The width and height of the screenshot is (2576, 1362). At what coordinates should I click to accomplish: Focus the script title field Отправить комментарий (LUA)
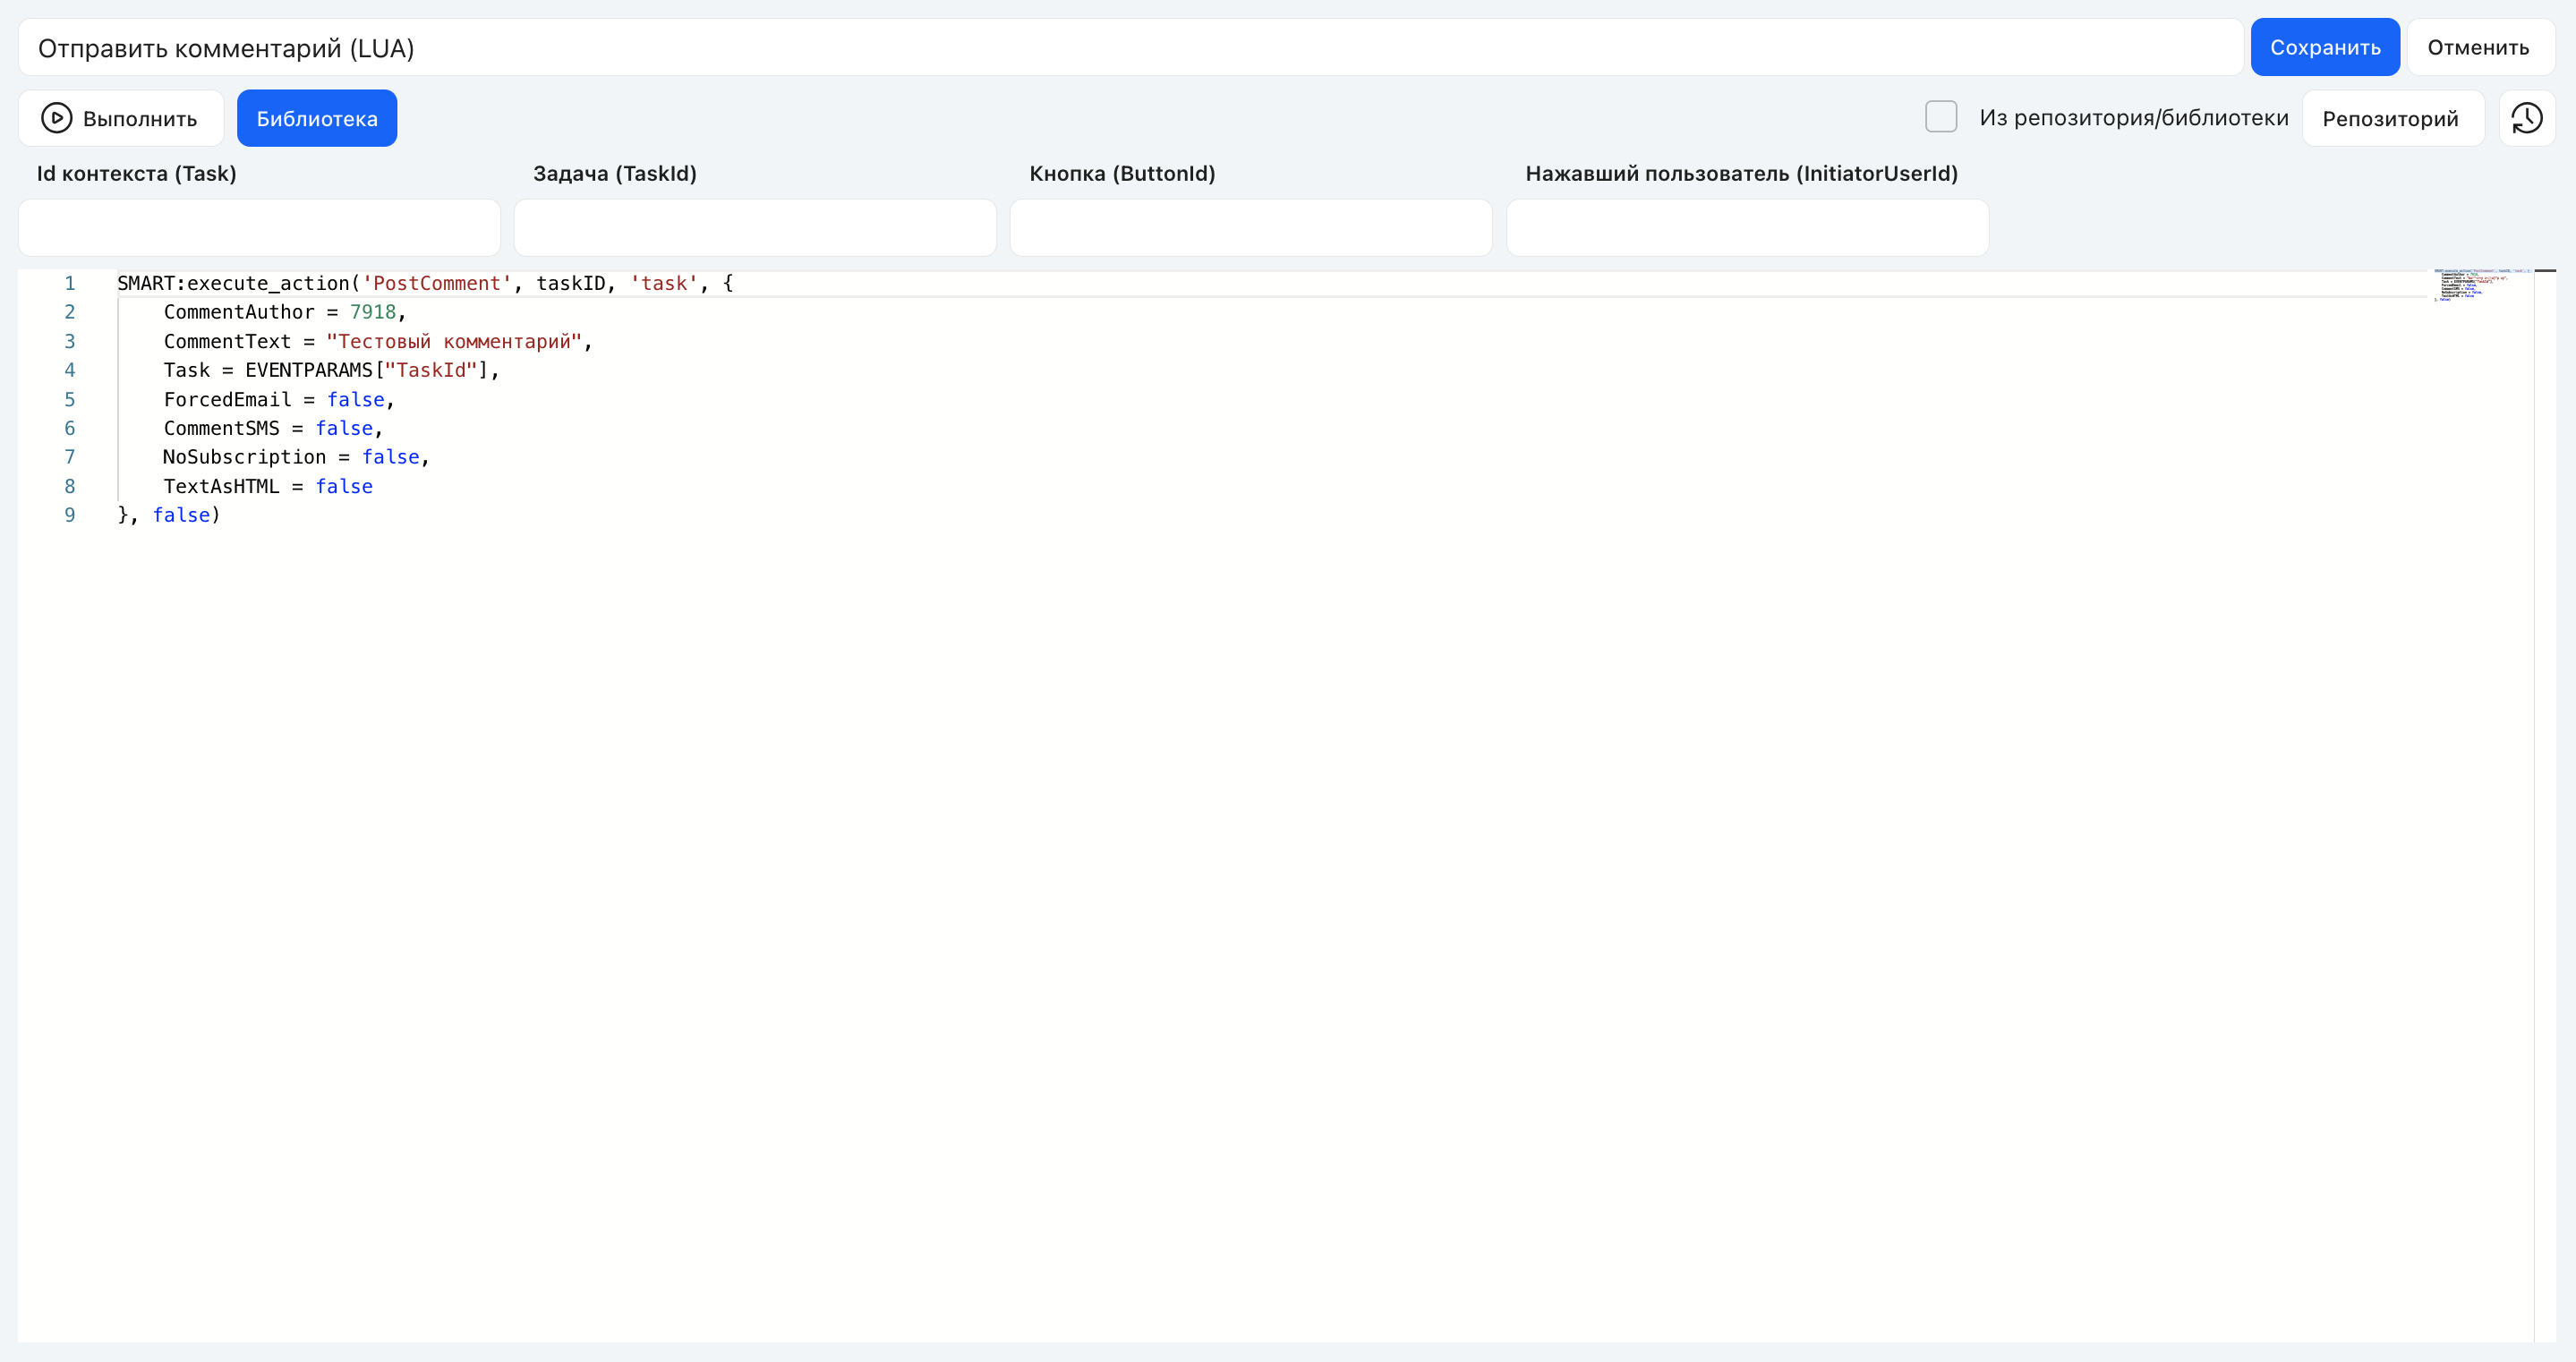coord(1131,47)
